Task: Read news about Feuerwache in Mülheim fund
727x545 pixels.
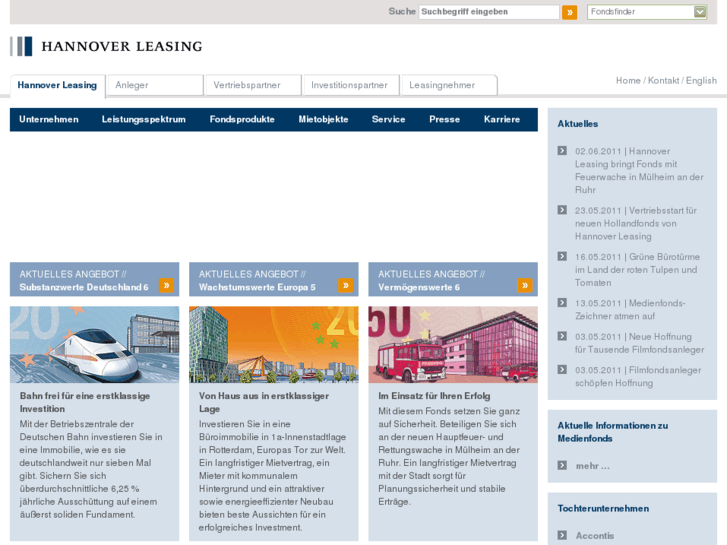Action: [639, 171]
